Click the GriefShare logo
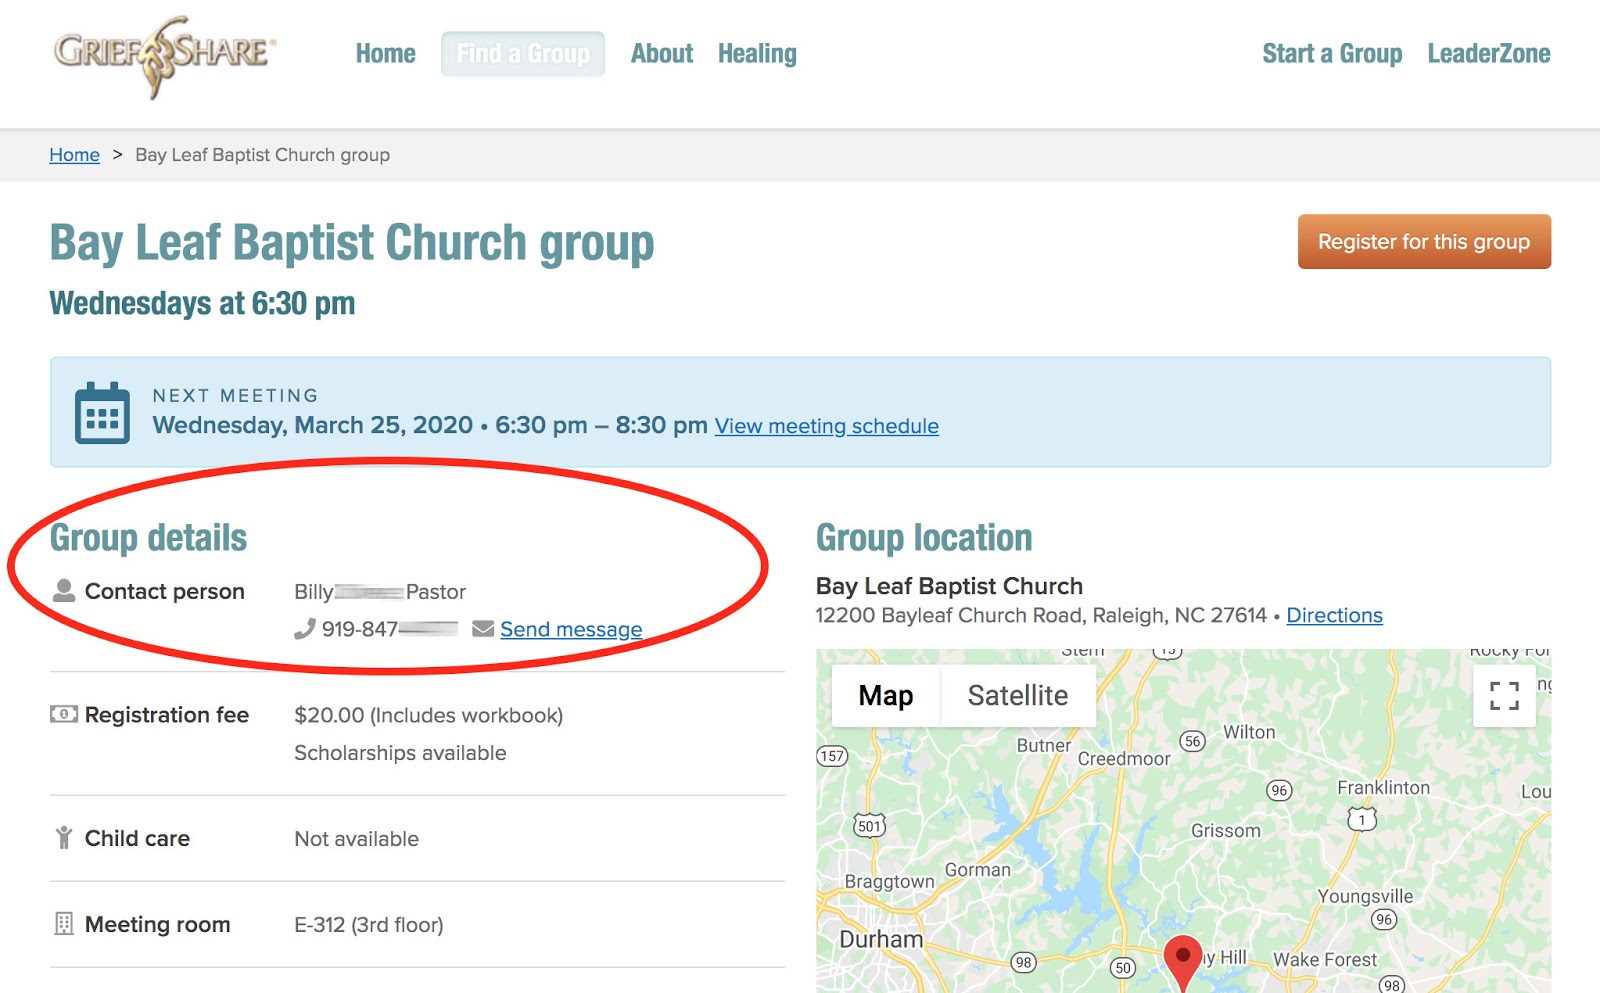The width and height of the screenshot is (1600, 993). [x=165, y=56]
